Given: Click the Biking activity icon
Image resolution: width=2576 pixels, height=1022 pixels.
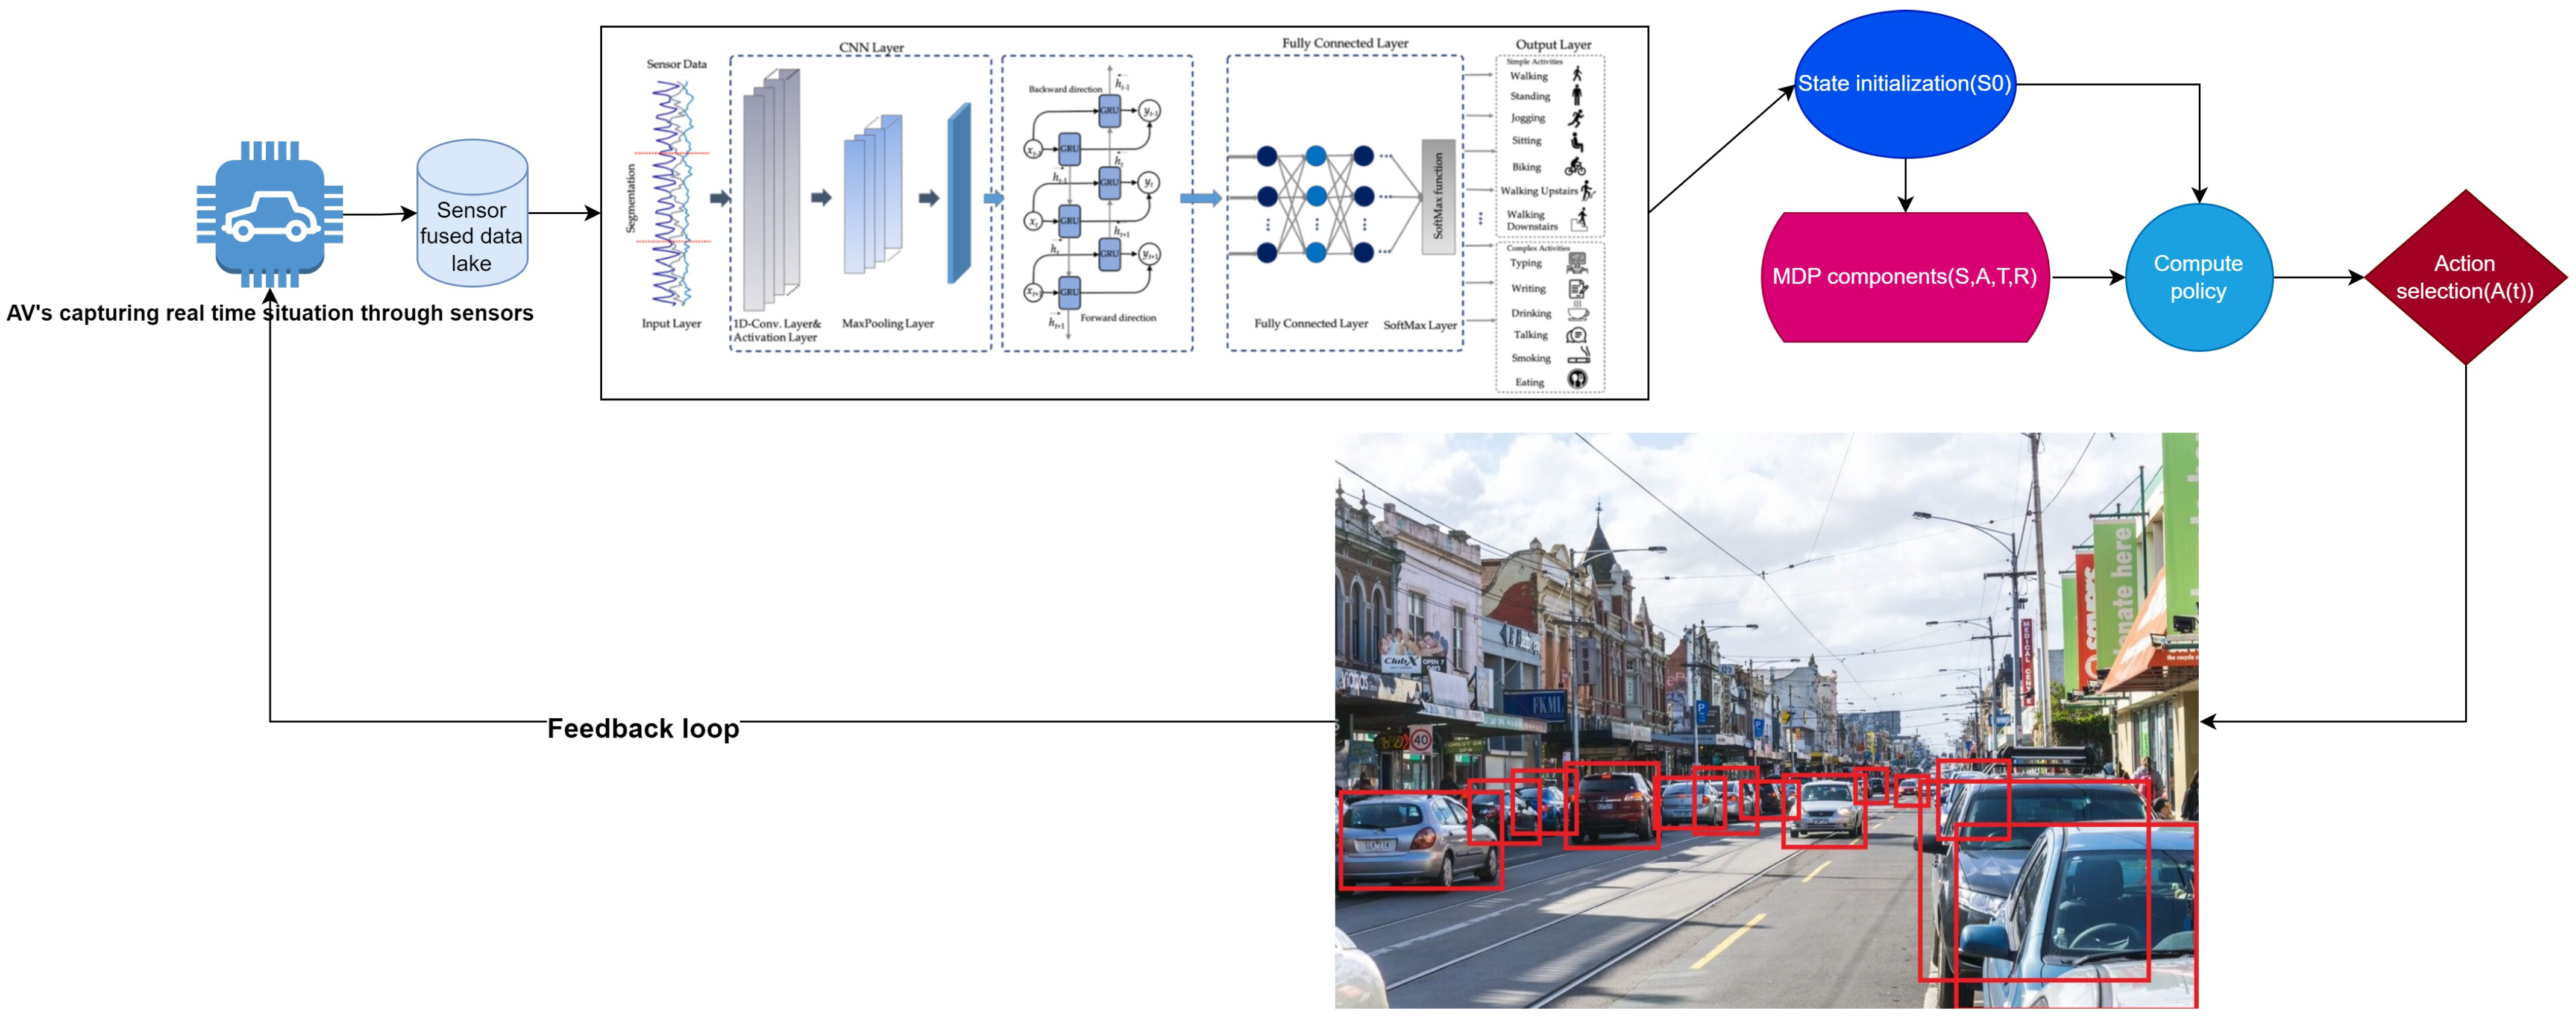Looking at the screenshot, I should coord(1576,167).
